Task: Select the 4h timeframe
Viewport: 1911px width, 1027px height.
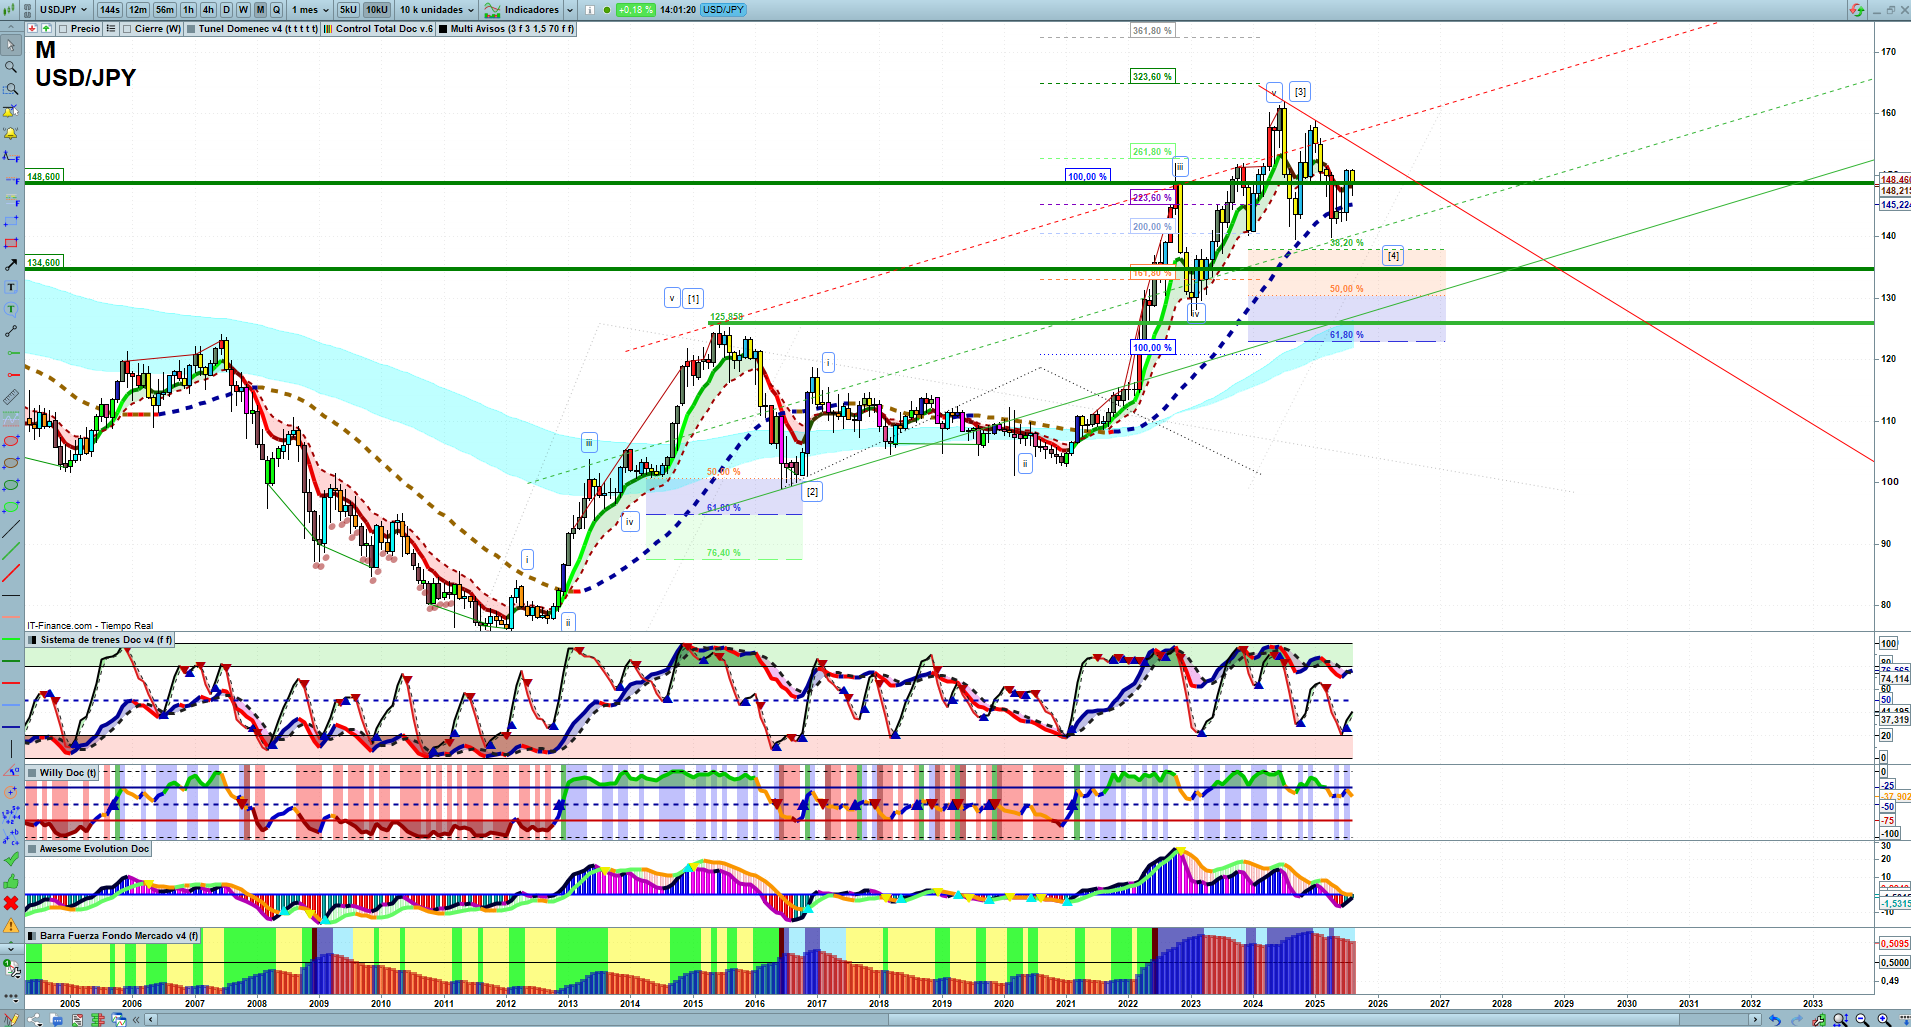Action: (208, 10)
